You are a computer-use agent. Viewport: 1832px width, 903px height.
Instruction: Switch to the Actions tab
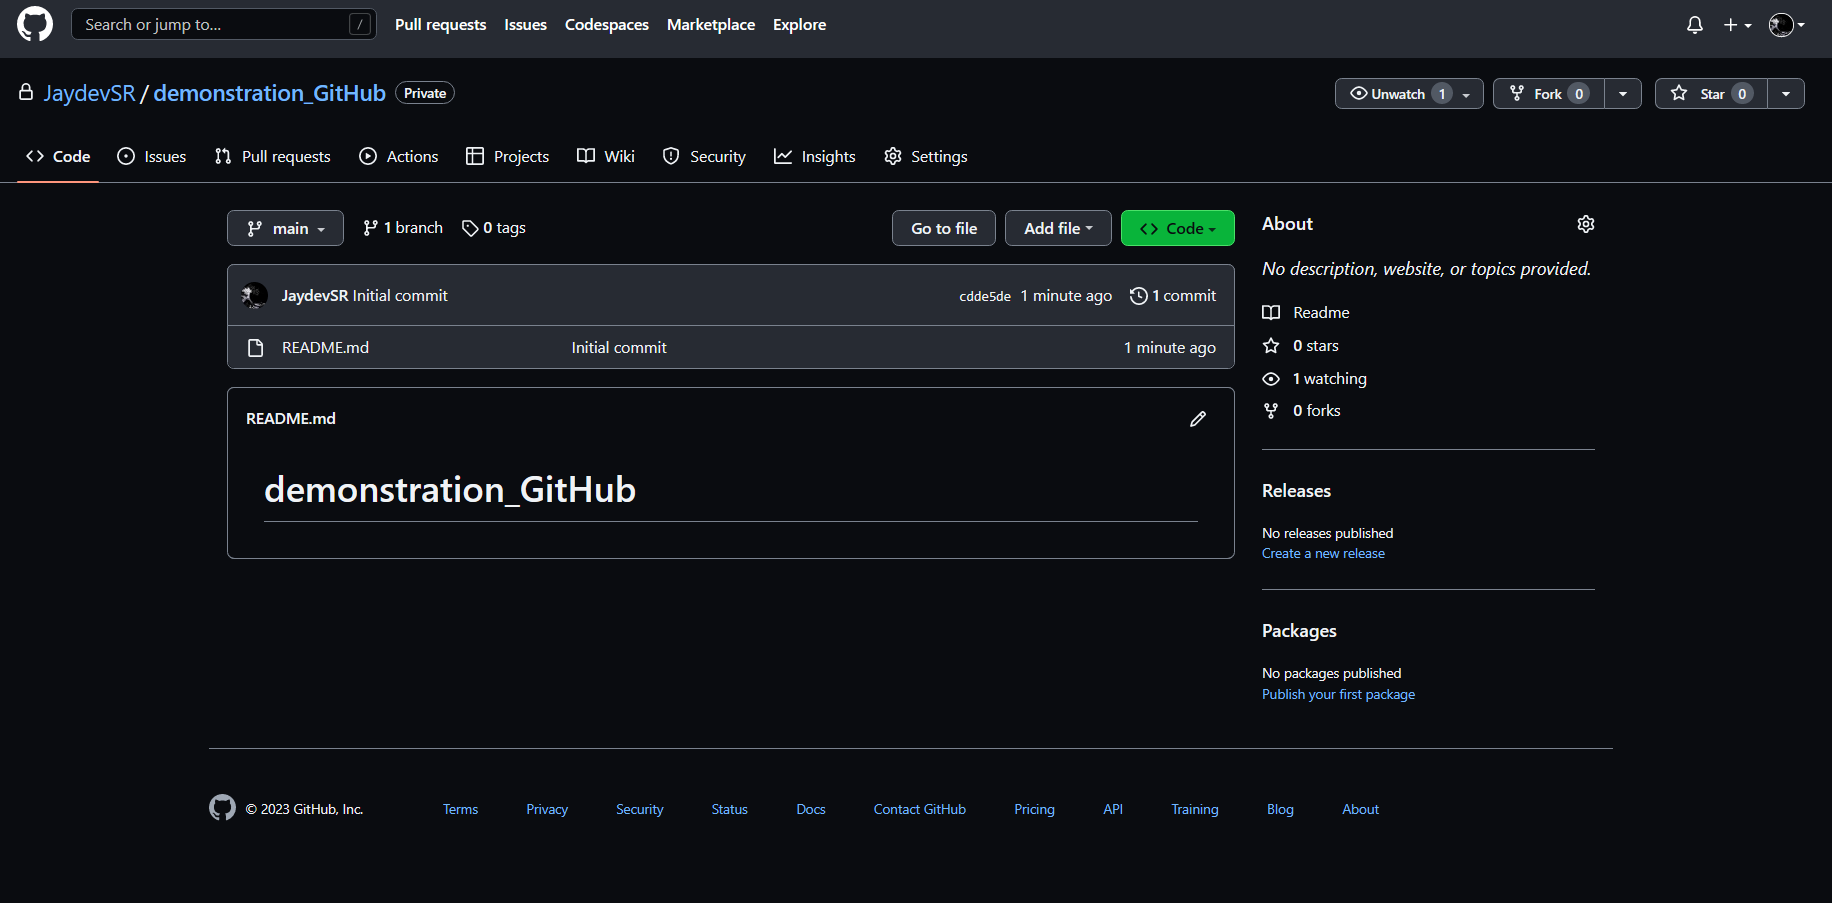[399, 156]
